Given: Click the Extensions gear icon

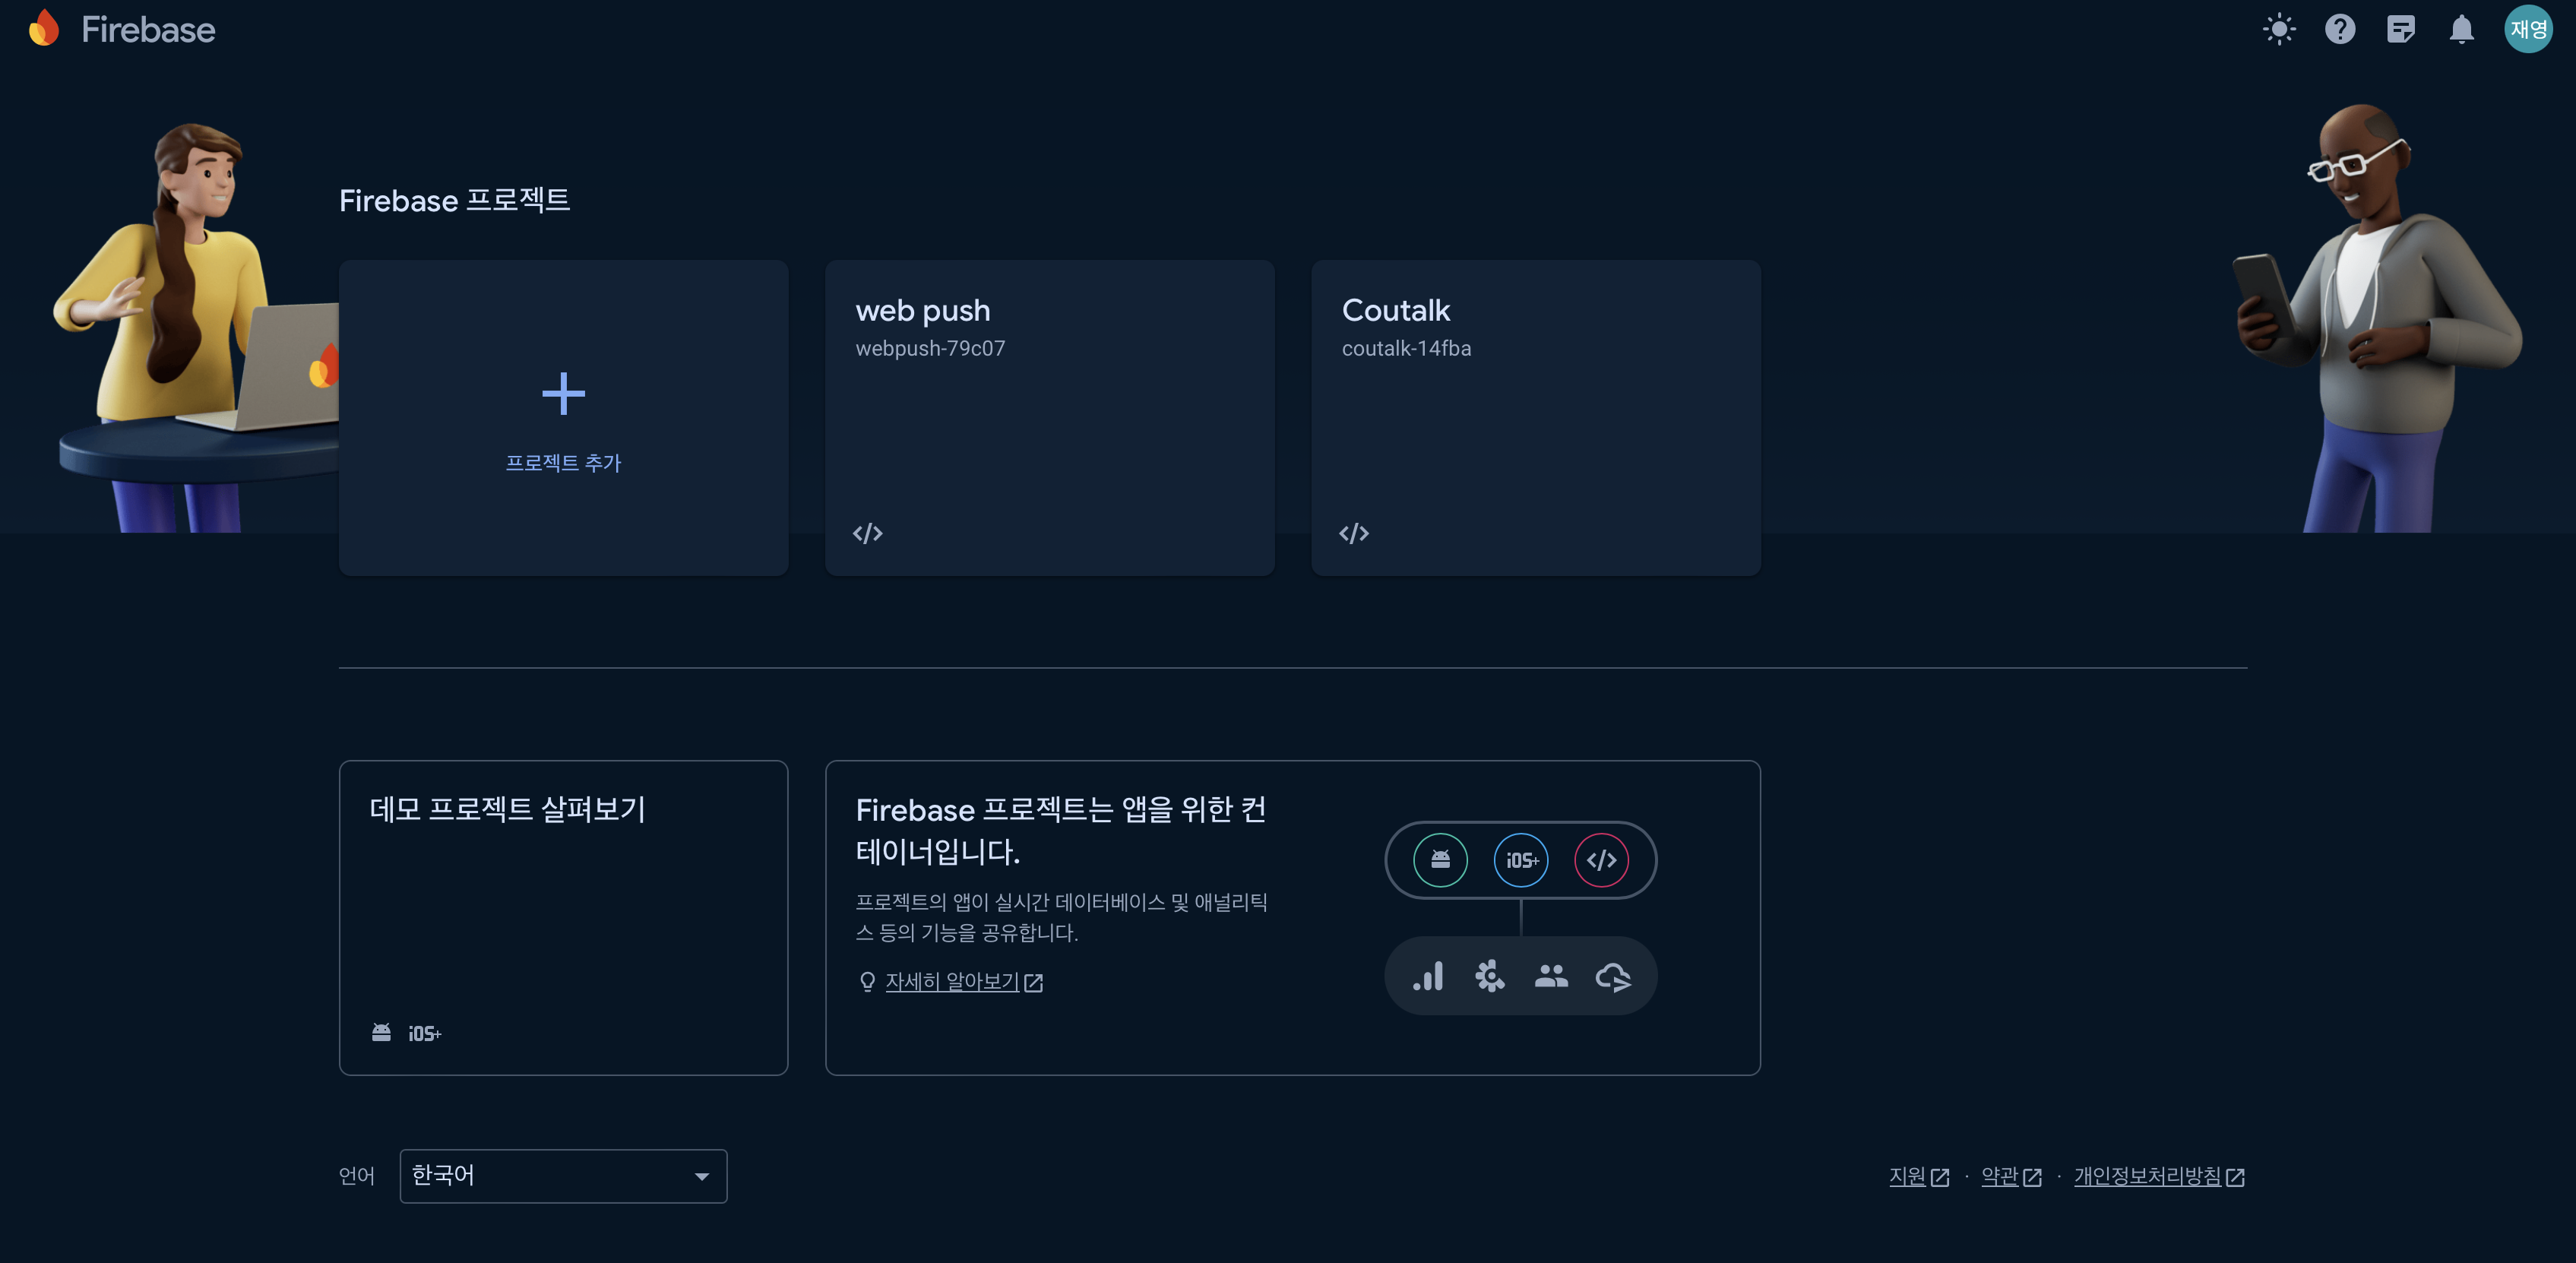Looking at the screenshot, I should pos(1489,976).
